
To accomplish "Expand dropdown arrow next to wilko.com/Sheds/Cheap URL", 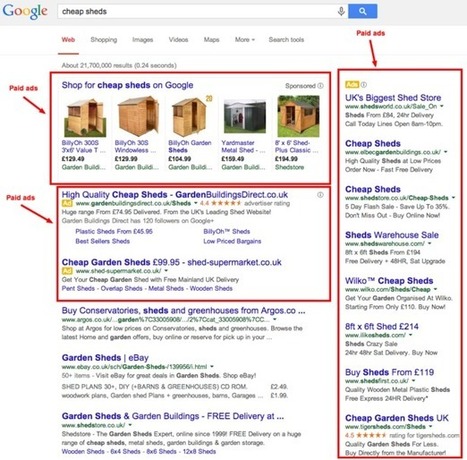I will 435,289.
